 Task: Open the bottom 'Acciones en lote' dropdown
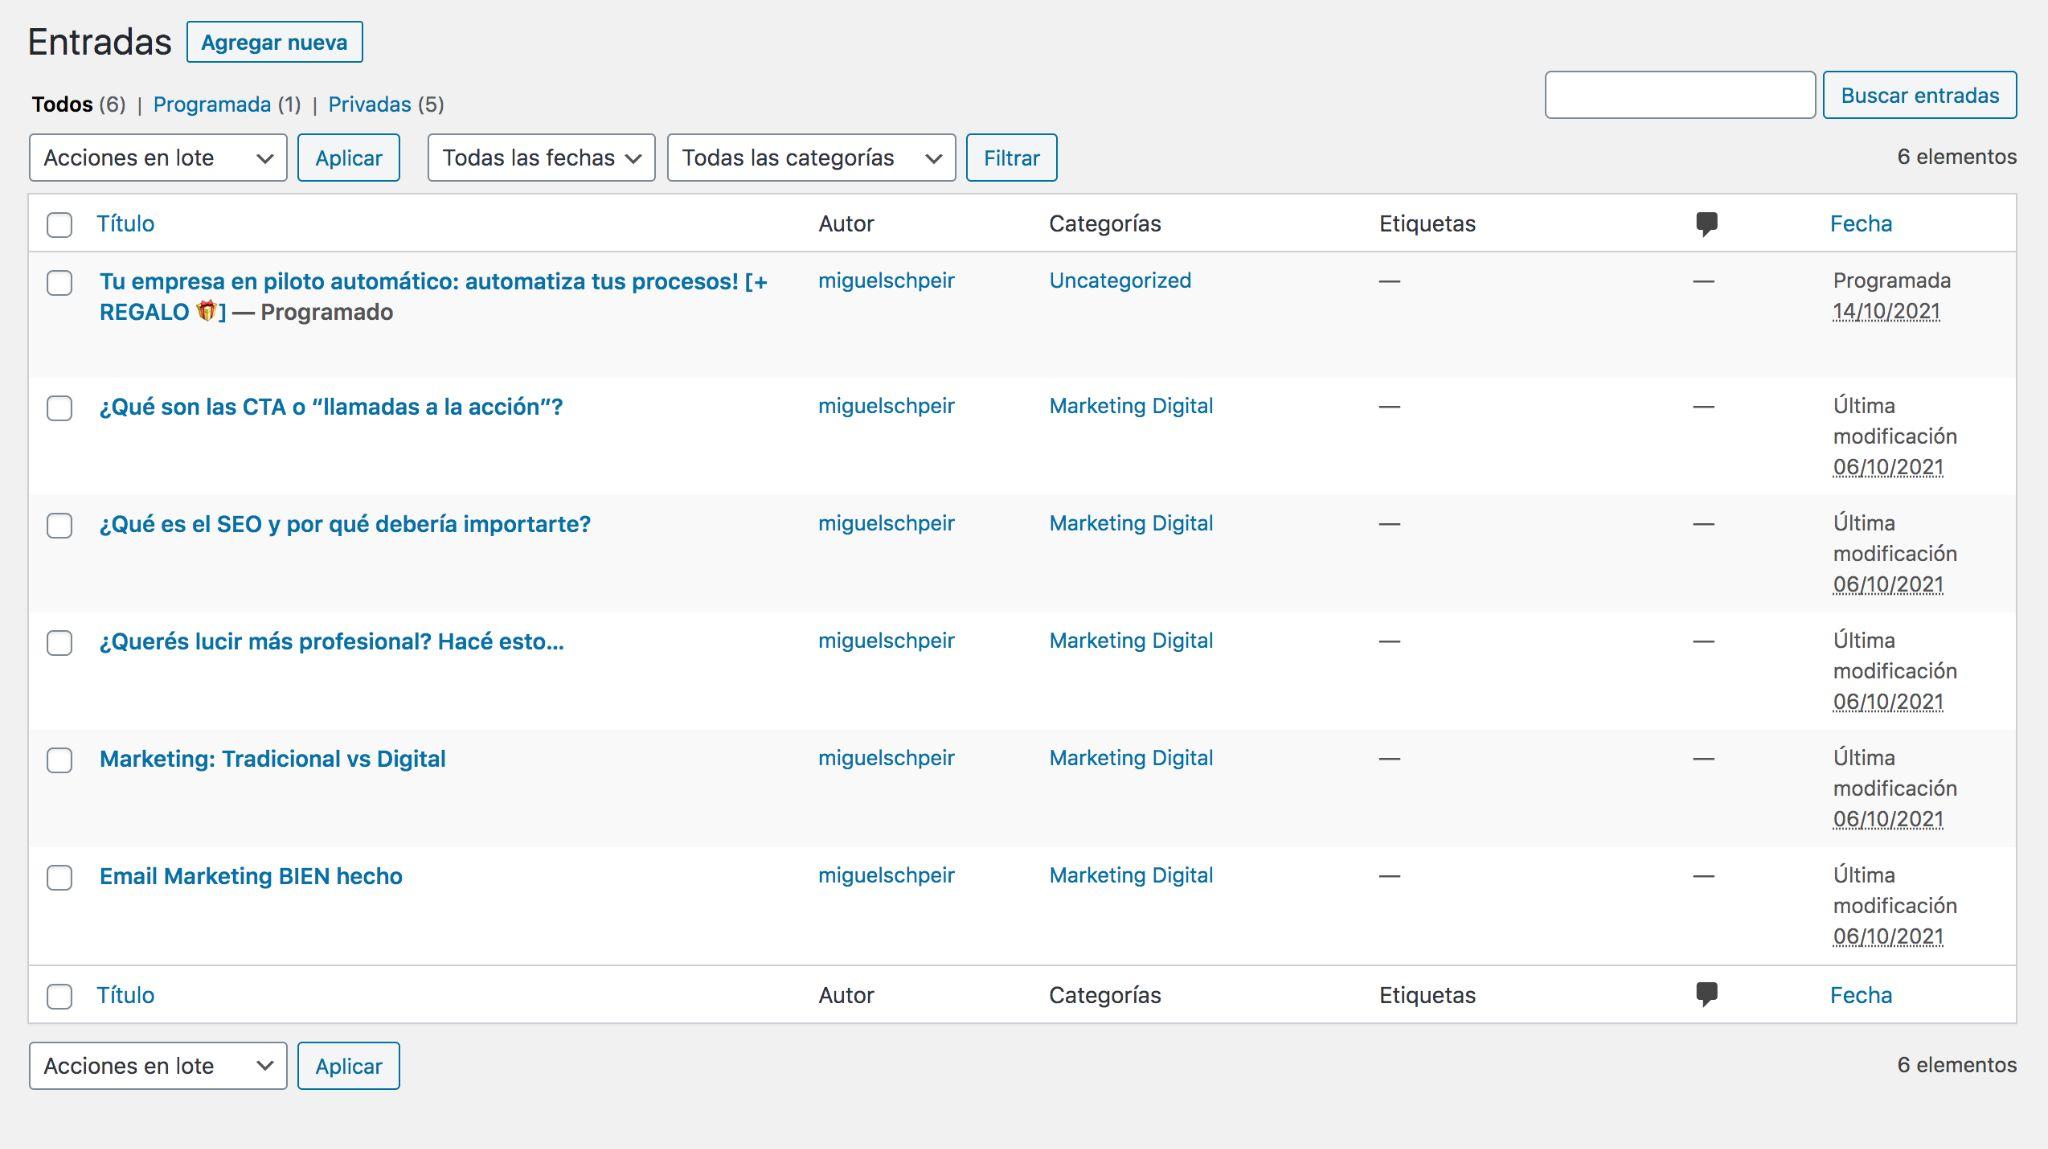[x=158, y=1066]
